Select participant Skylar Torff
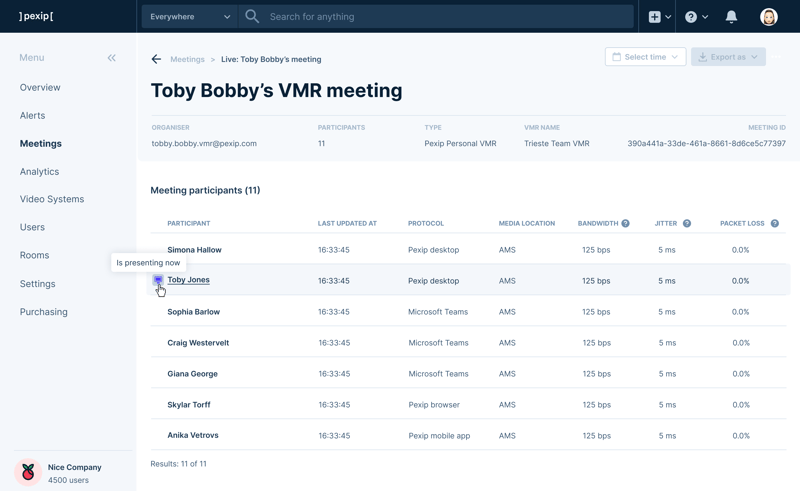Screen dimensions: 800x491 (x=189, y=405)
